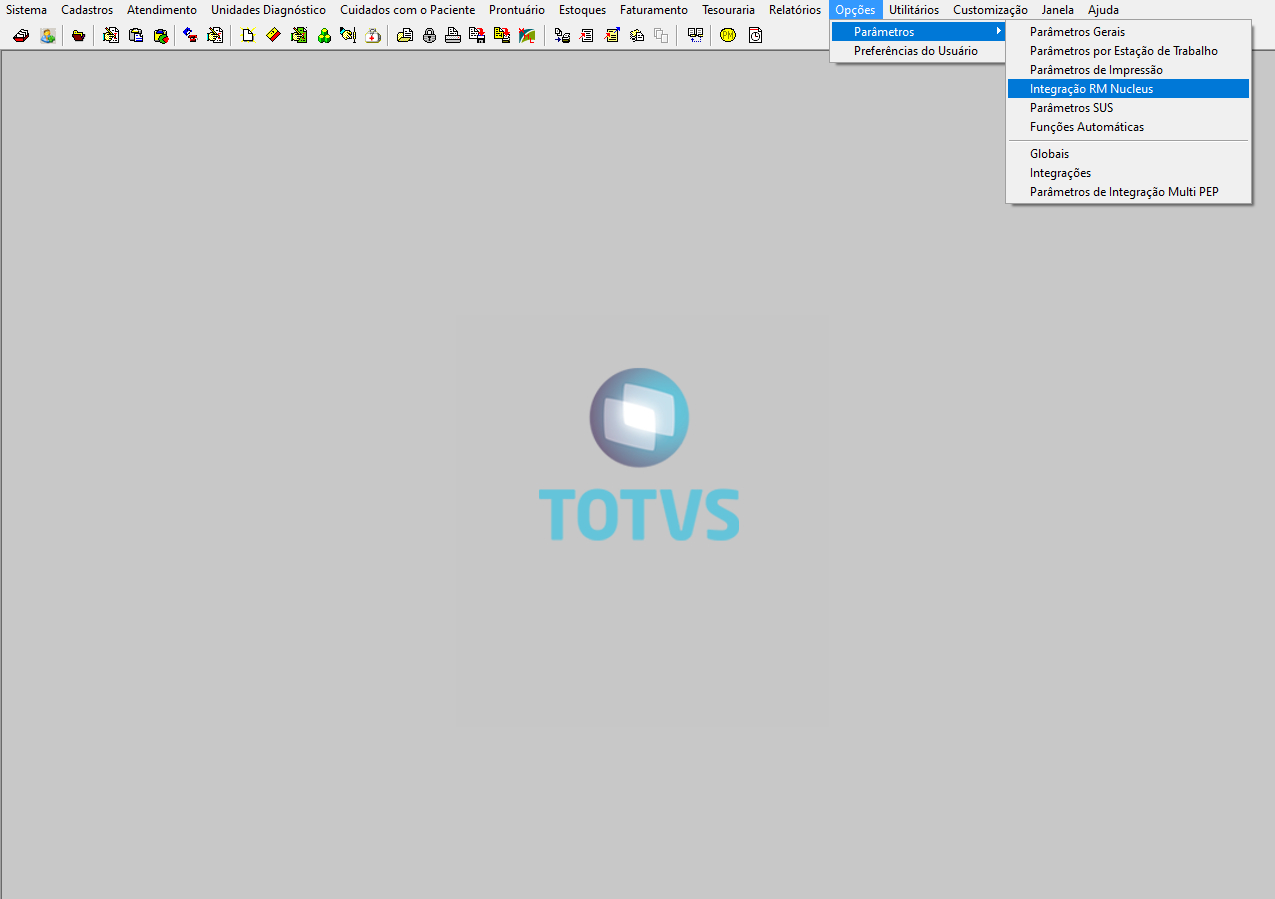Open Integrações submenu item
Viewport: 1275px width, 899px height.
click(1128, 173)
